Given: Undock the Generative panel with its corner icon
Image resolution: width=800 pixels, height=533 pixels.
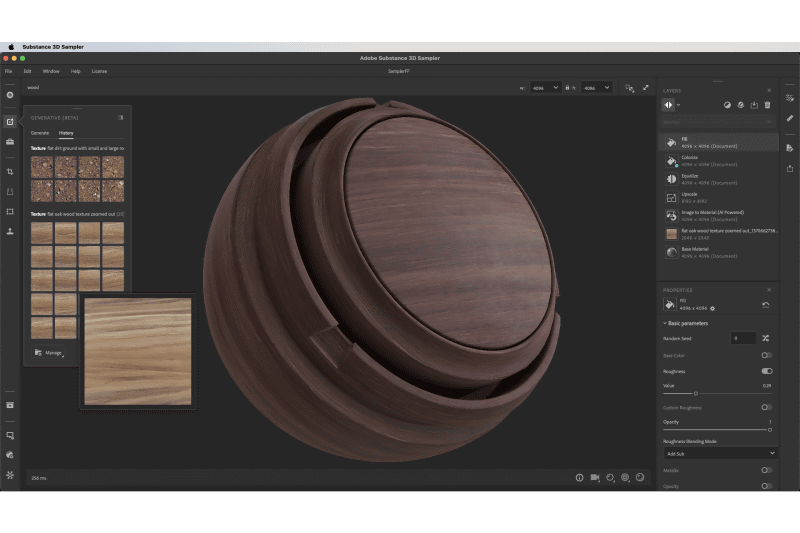Looking at the screenshot, I should click(x=121, y=117).
